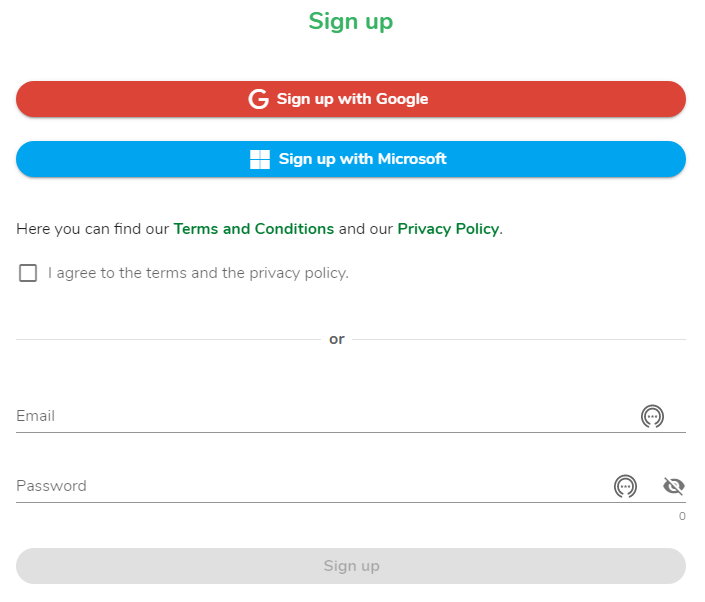
Task: Toggle password visibility with crossed-eye icon
Action: [x=674, y=486]
